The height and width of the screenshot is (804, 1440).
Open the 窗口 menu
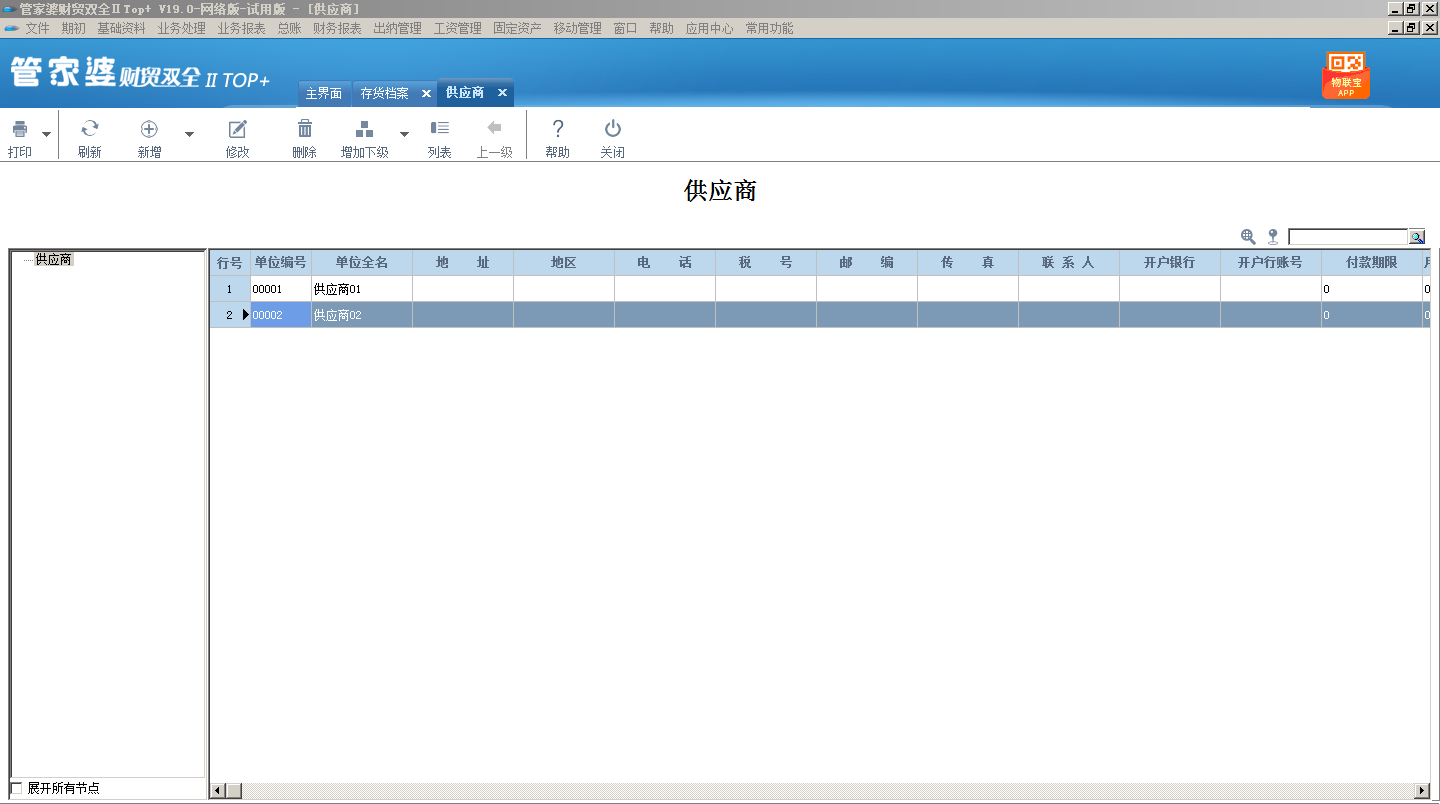(x=625, y=28)
